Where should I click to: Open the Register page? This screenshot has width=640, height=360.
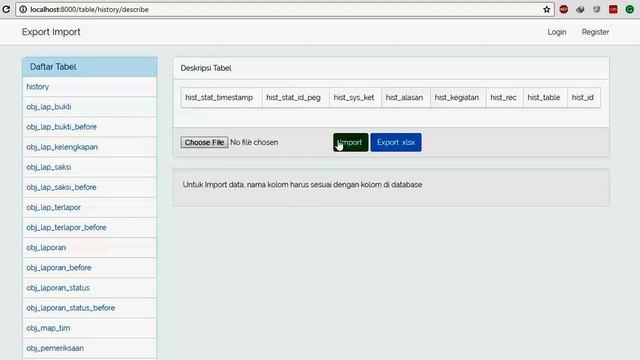(595, 32)
